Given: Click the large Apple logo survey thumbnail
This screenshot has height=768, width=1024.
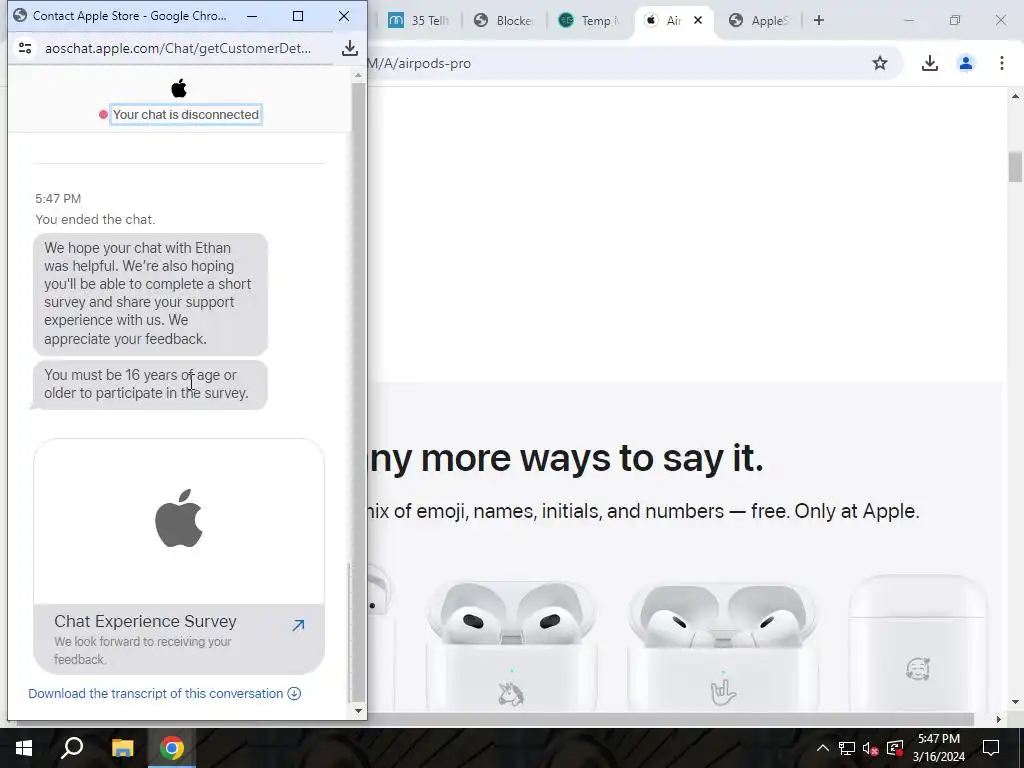Looking at the screenshot, I should point(179,518).
